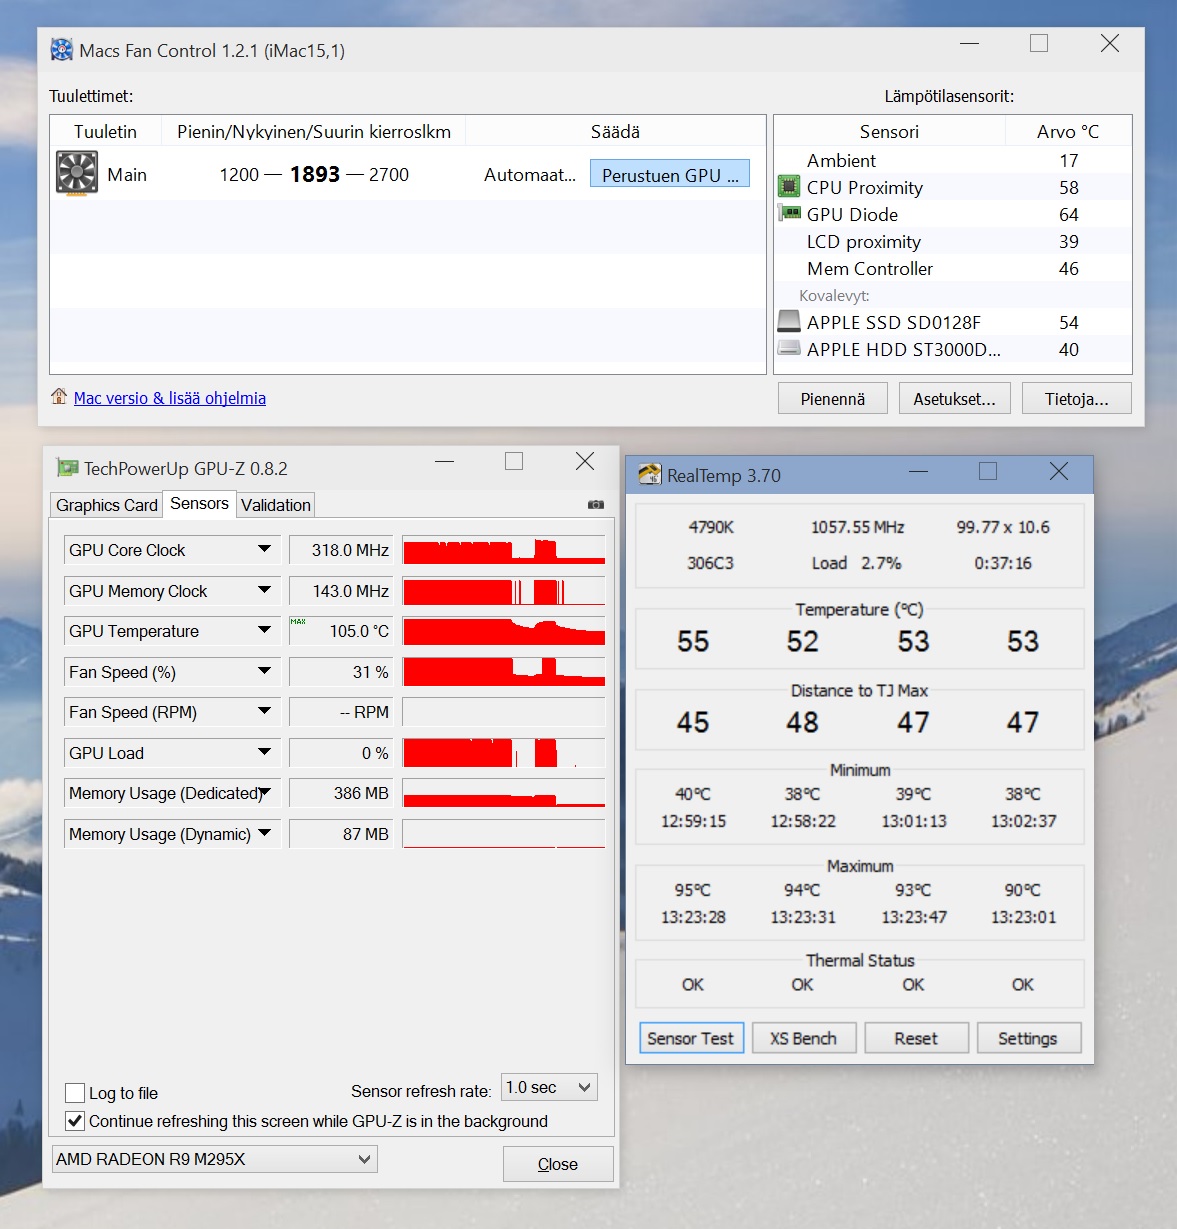Click the Arvo °C column header
1177x1229 pixels.
[x=1068, y=131]
